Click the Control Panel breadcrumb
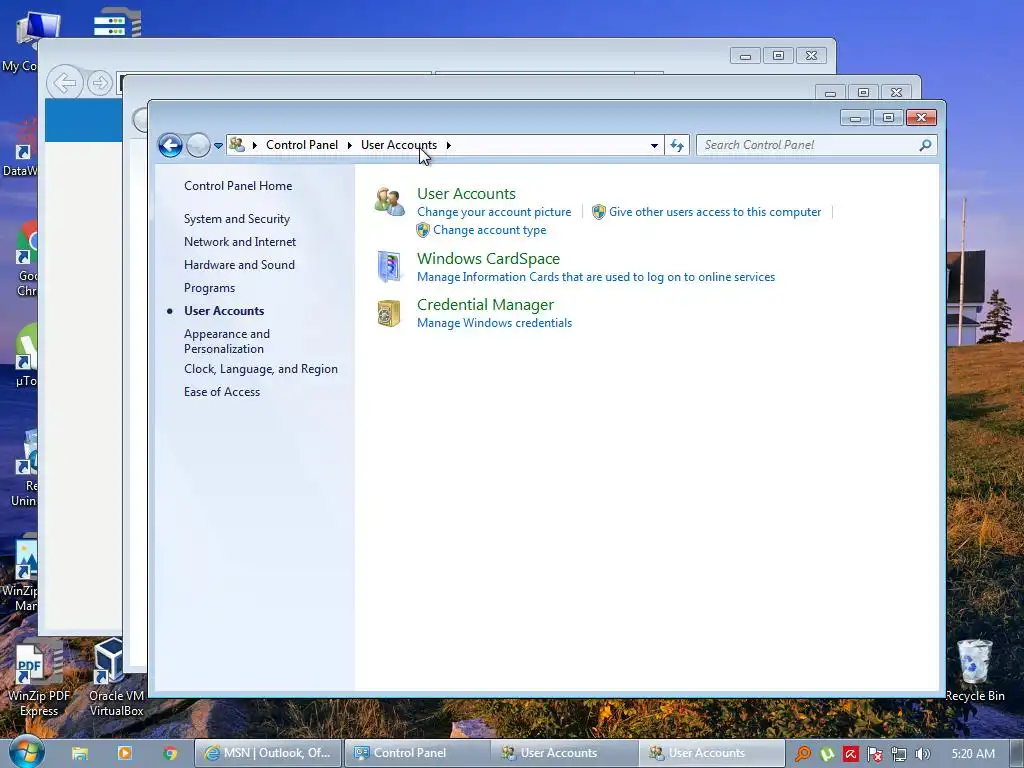The image size is (1024, 768). tap(302, 145)
